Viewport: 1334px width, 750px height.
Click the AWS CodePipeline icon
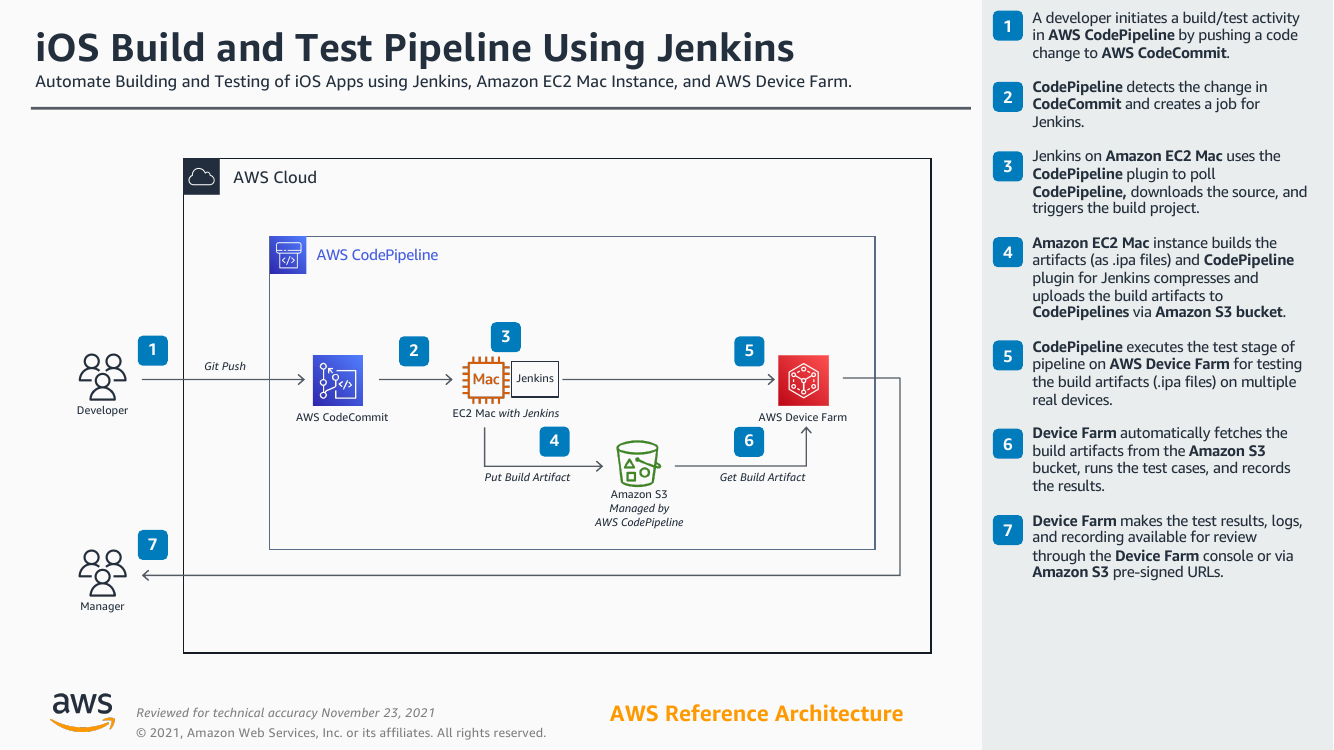click(x=288, y=255)
